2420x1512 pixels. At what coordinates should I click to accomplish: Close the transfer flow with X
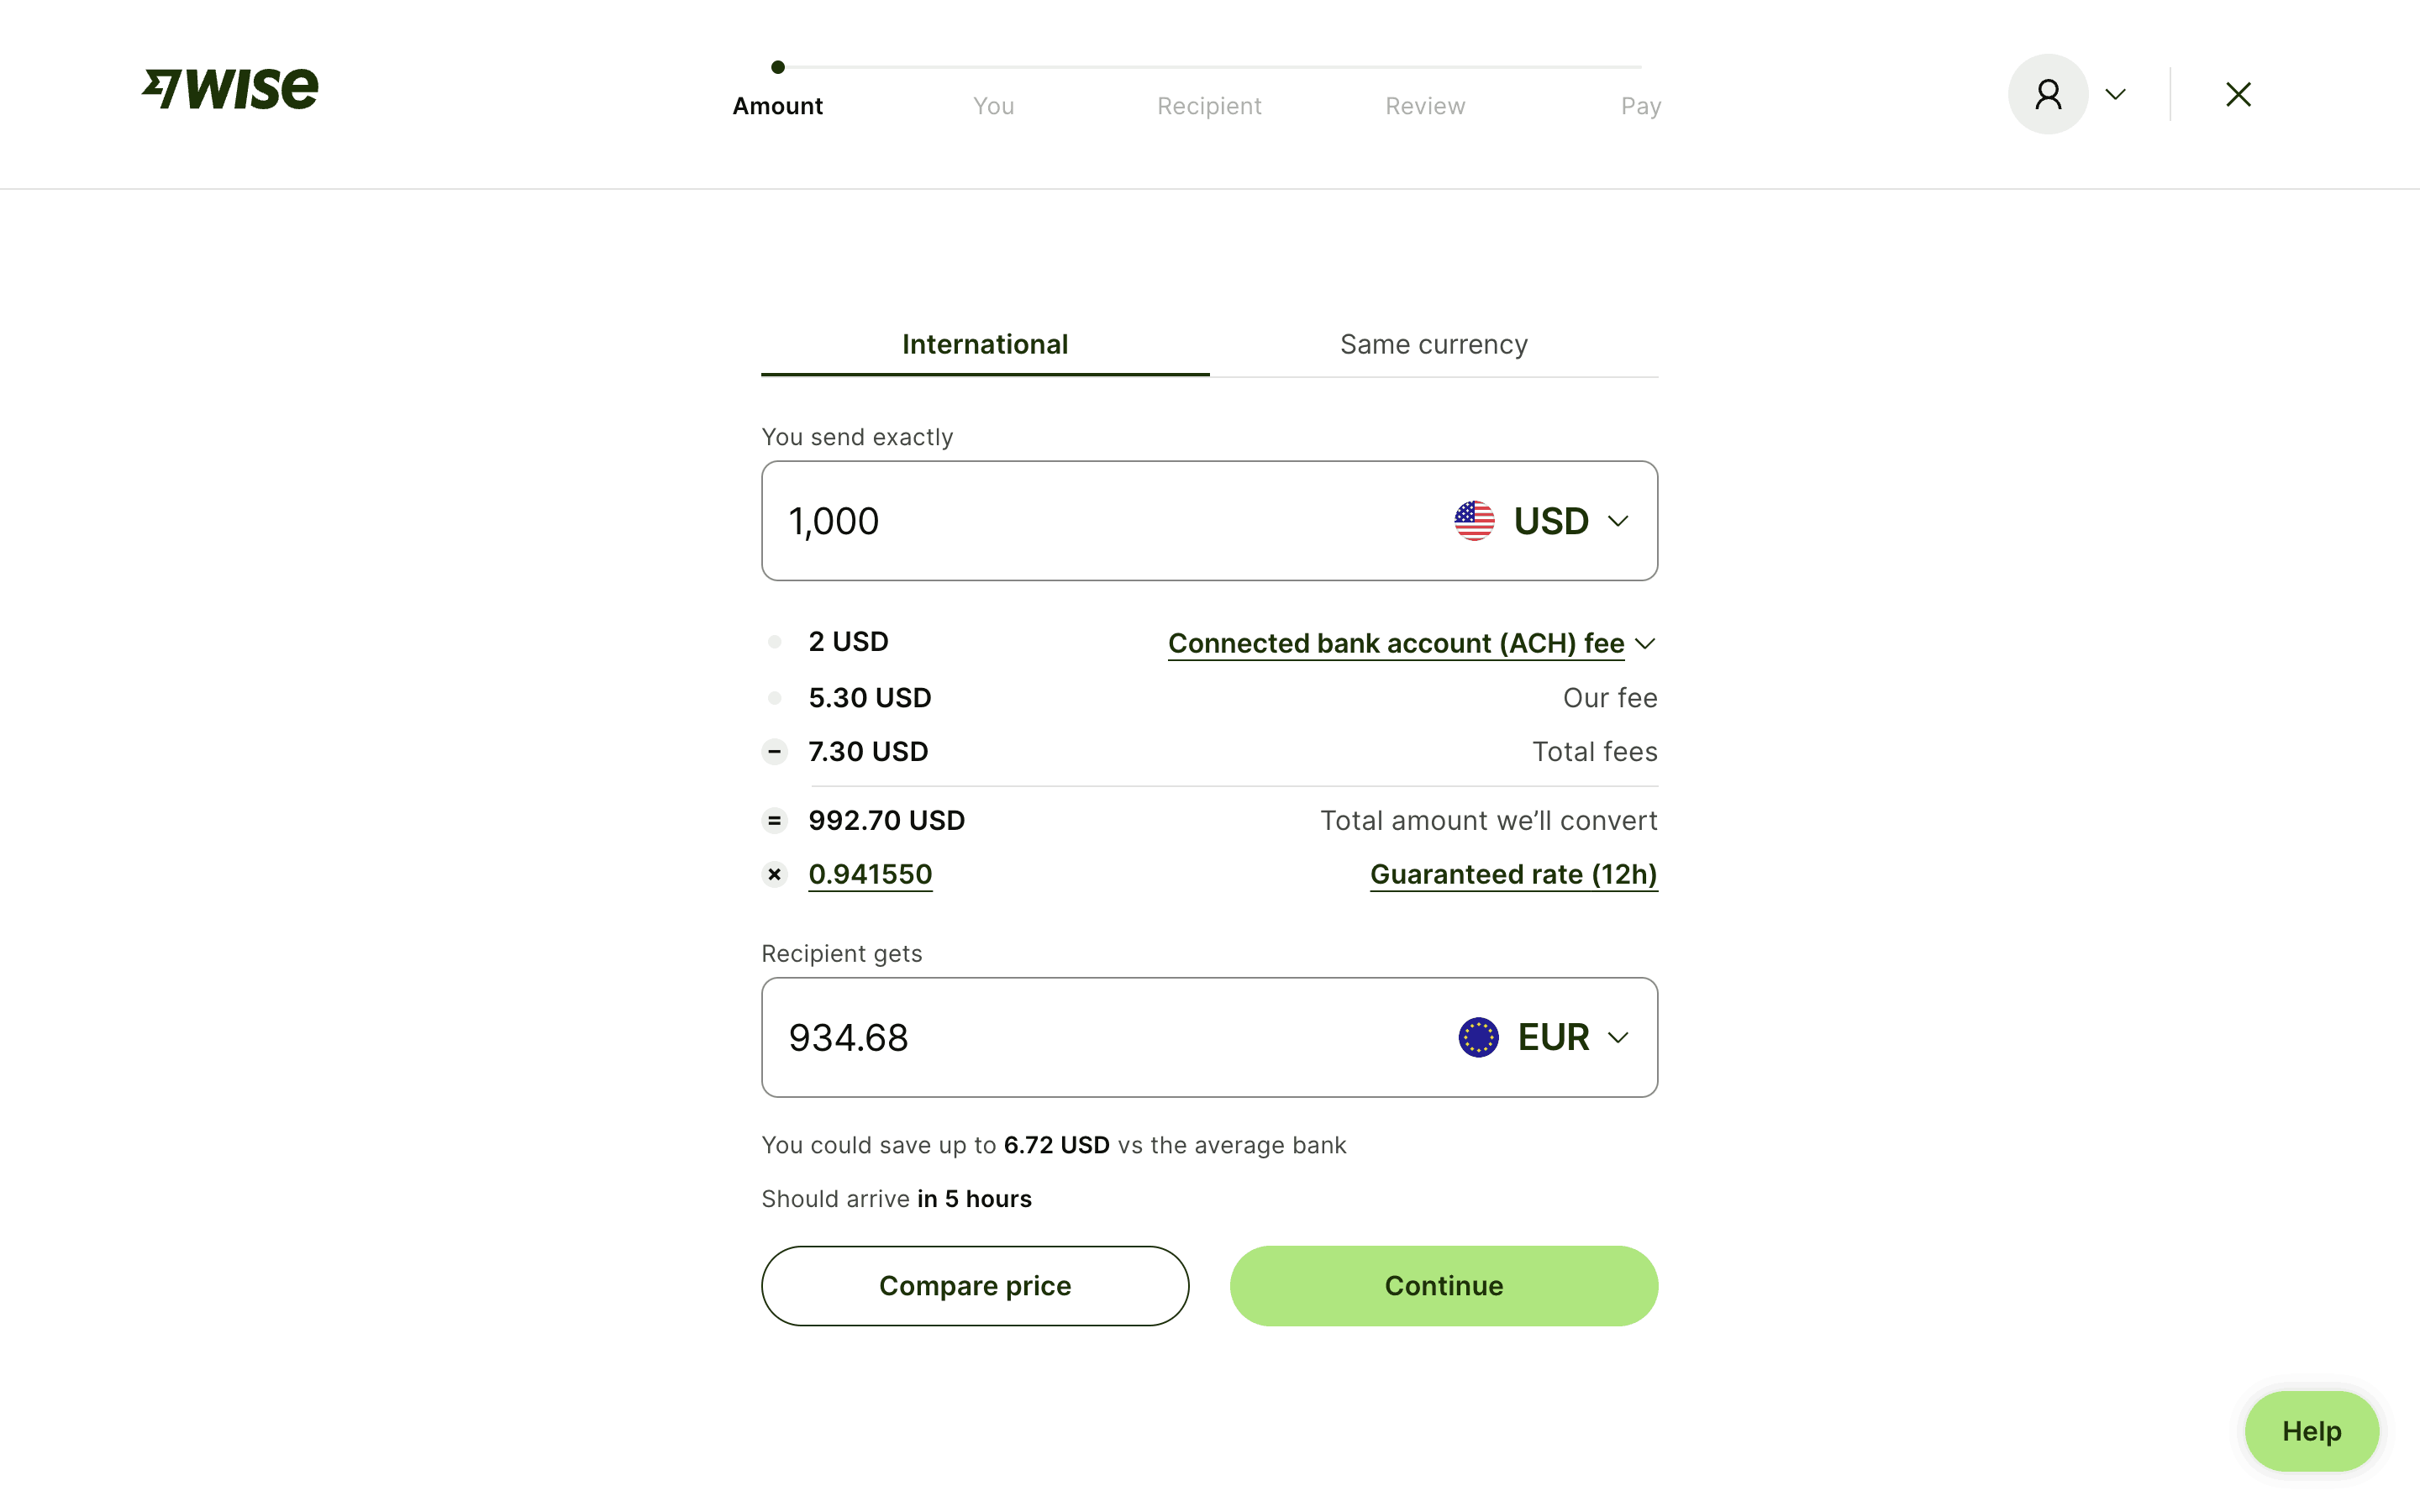(2238, 94)
